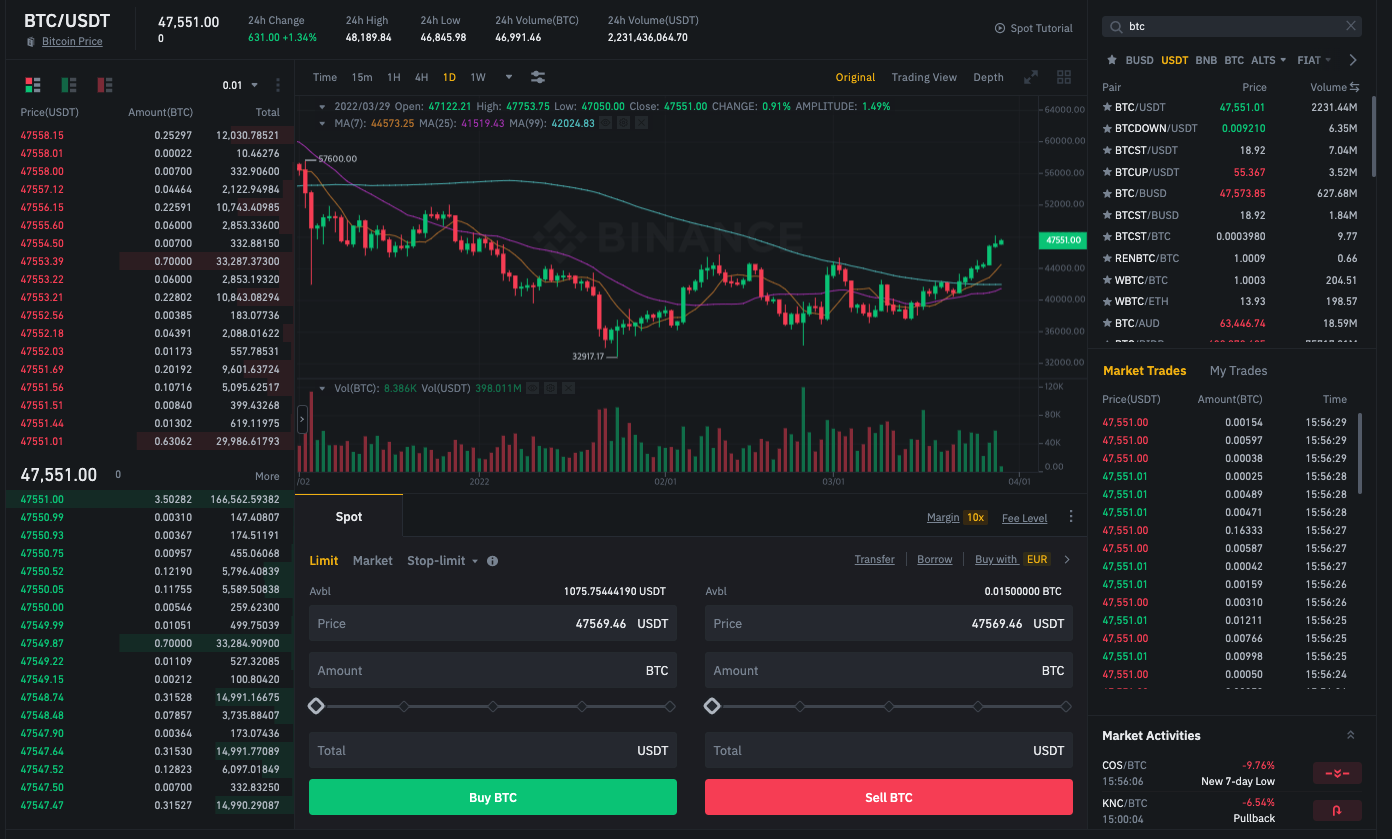Collapse the MA legend row arrow
This screenshot has width=1392, height=839.
(323, 123)
